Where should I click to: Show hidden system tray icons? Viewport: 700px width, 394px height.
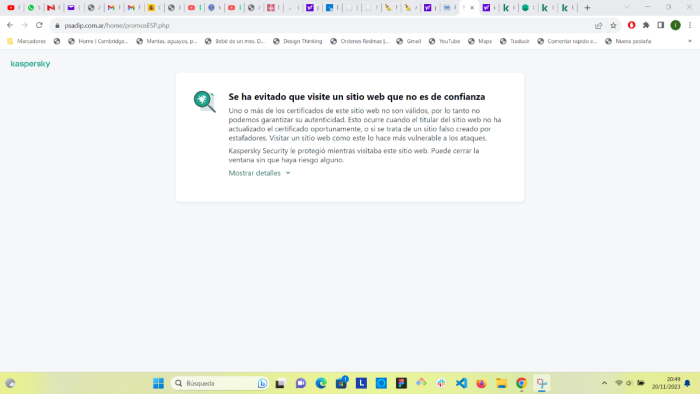604,383
